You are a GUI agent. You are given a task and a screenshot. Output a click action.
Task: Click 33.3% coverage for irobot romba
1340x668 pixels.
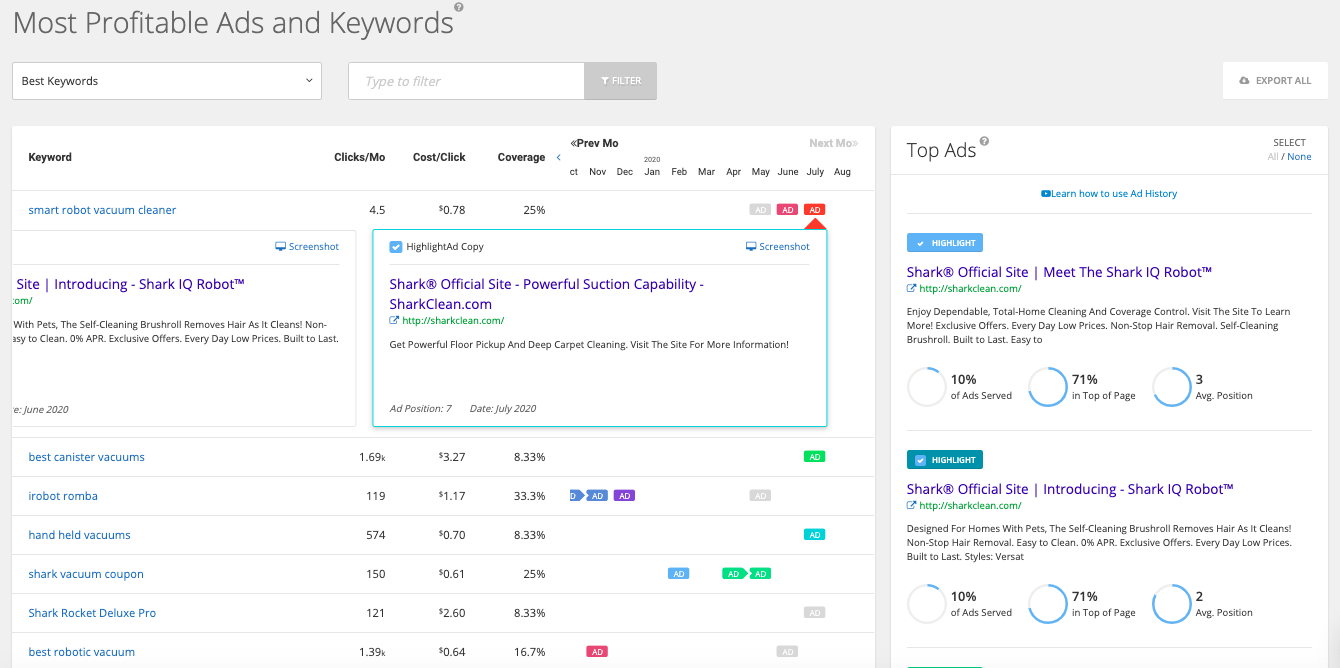(529, 496)
